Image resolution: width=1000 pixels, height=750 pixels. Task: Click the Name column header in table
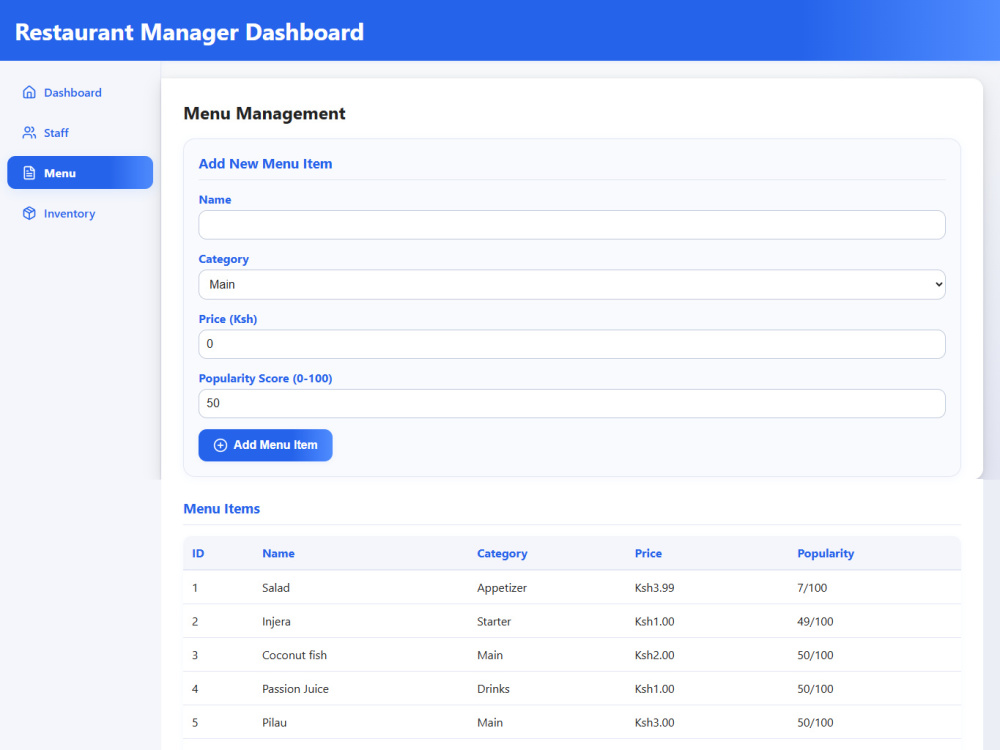(278, 554)
